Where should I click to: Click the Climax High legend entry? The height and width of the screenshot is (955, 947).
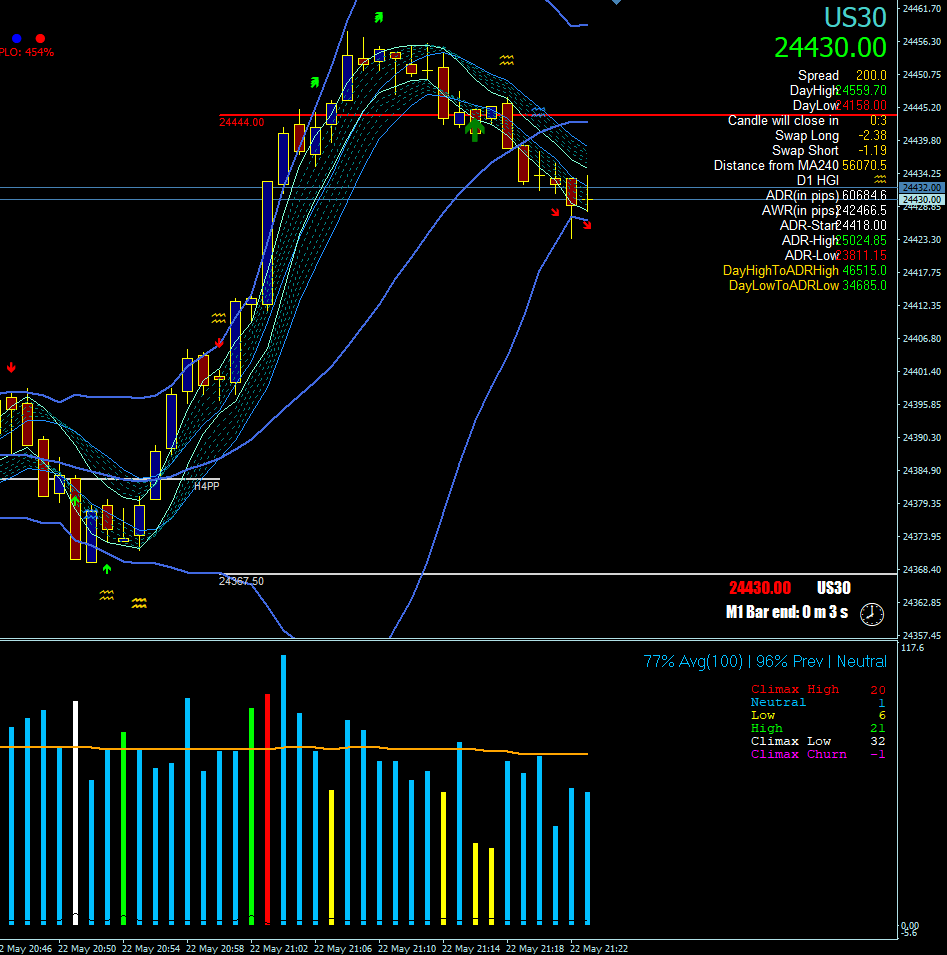pyautogui.click(x=819, y=689)
